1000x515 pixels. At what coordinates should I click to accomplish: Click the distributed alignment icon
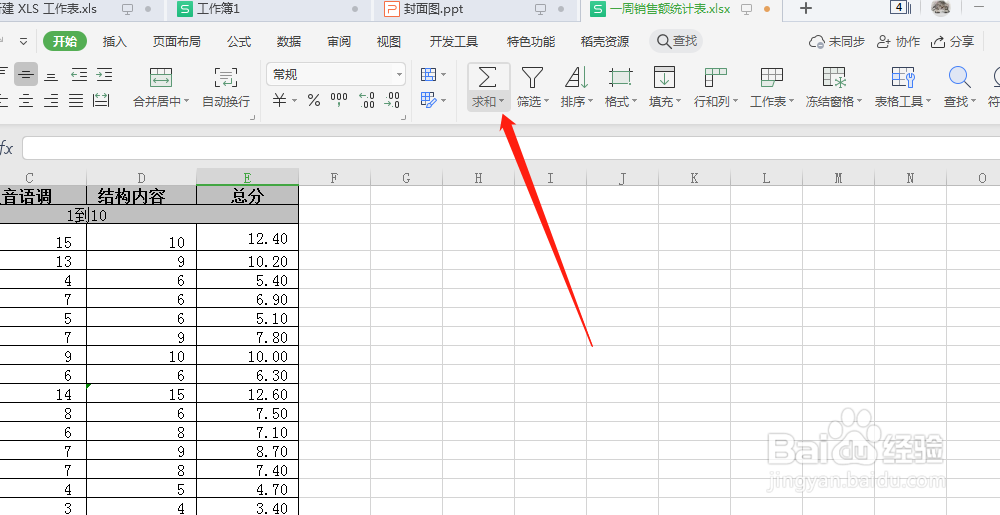pos(101,100)
